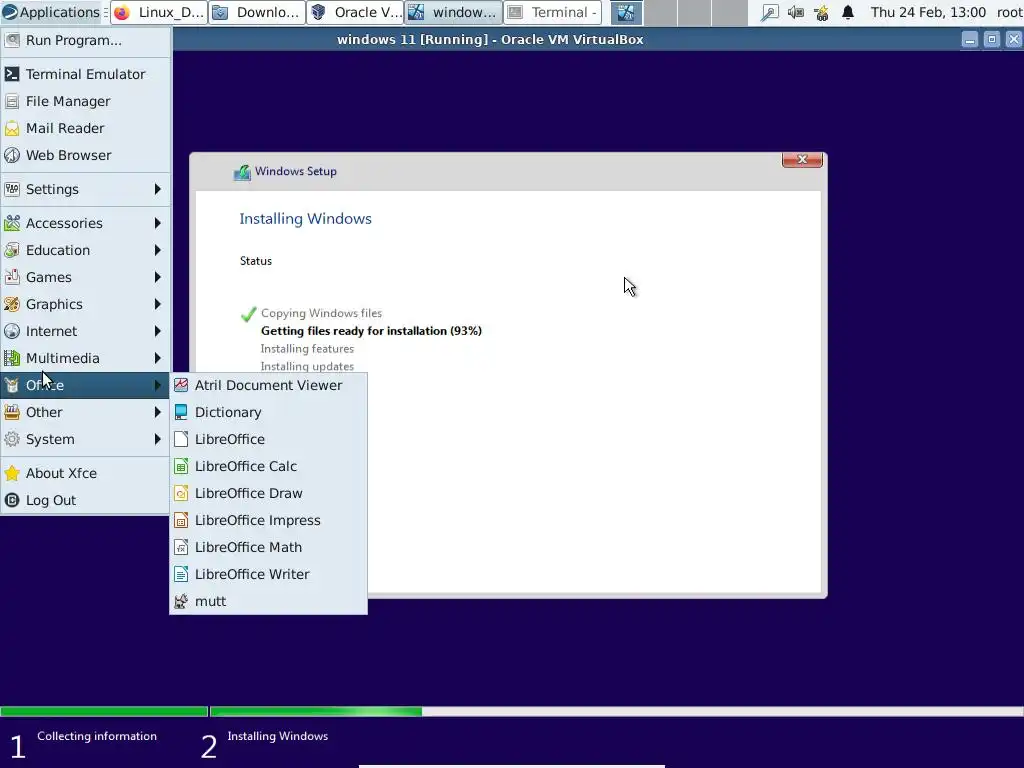
Task: Click the Copying Windows files checkmark
Action: tap(248, 314)
